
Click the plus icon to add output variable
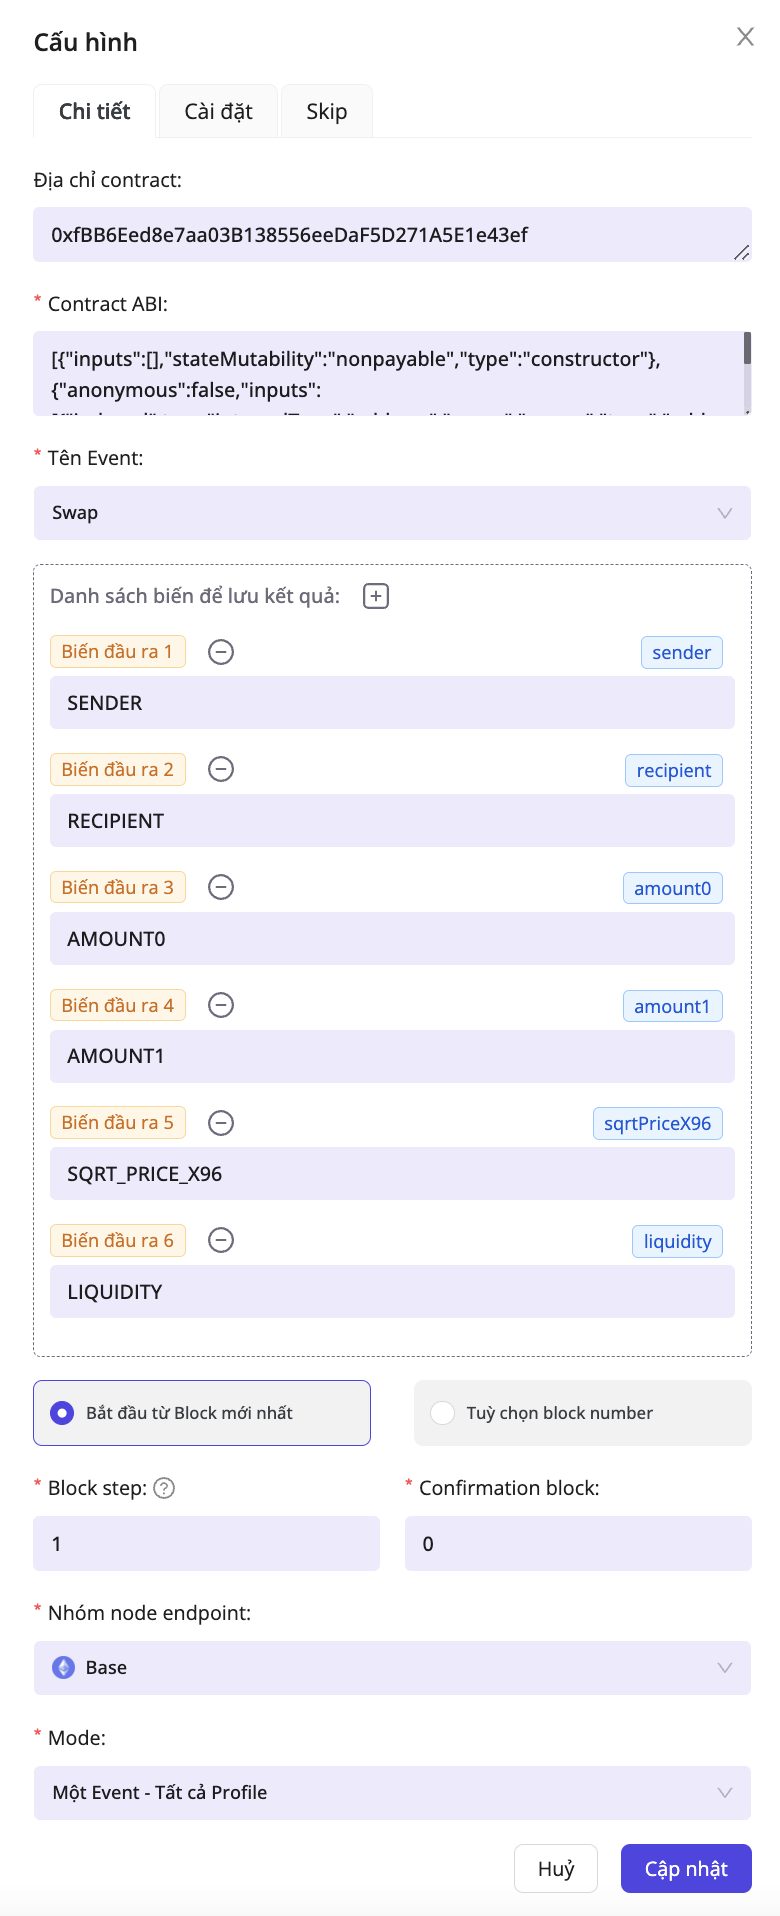[376, 596]
